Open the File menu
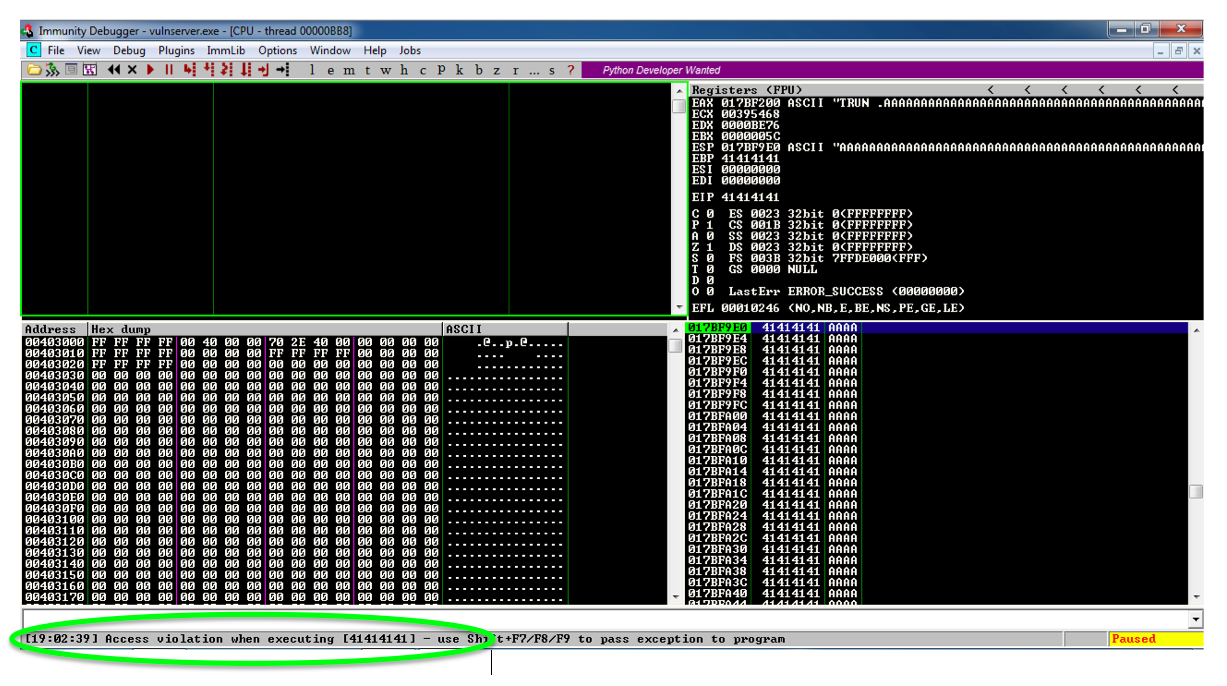This screenshot has width=1227, height=686. [56, 50]
